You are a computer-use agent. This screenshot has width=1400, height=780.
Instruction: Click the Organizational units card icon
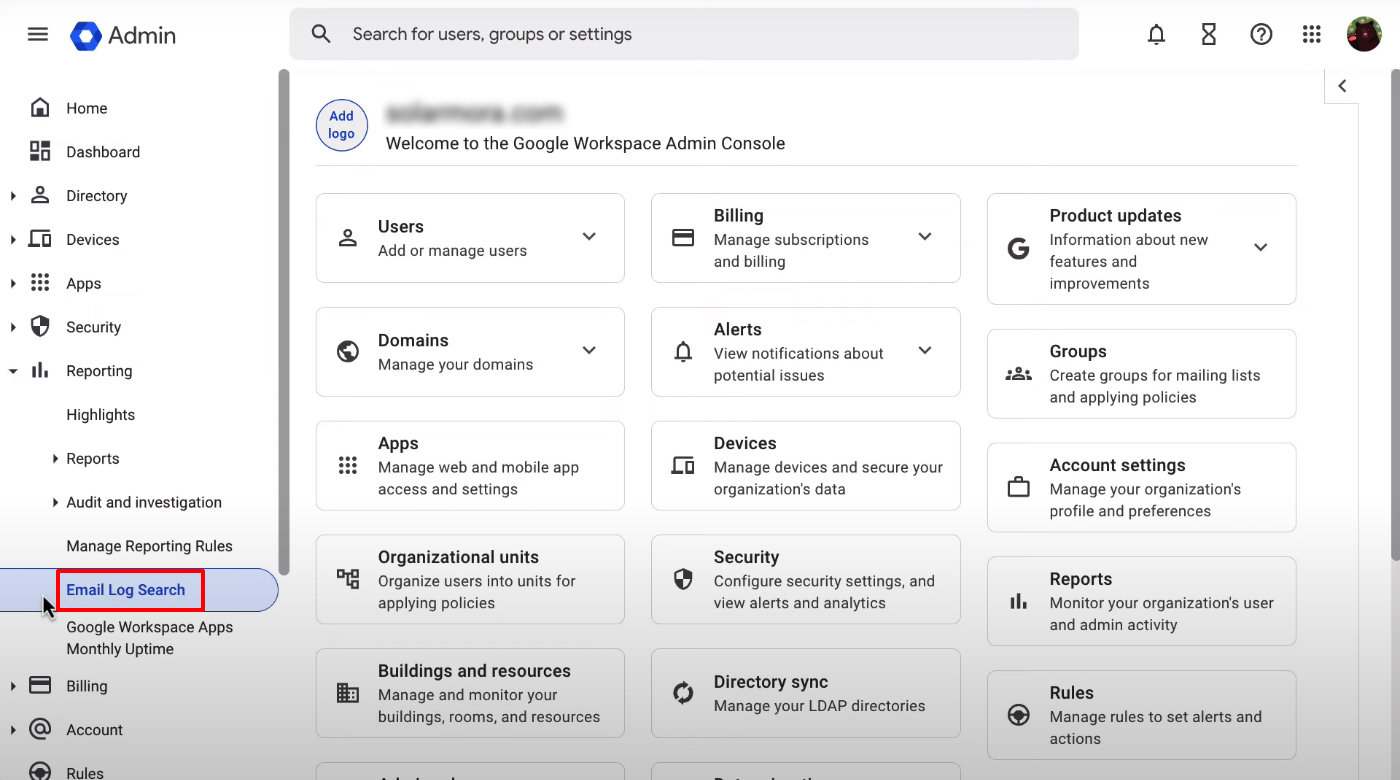coord(348,578)
